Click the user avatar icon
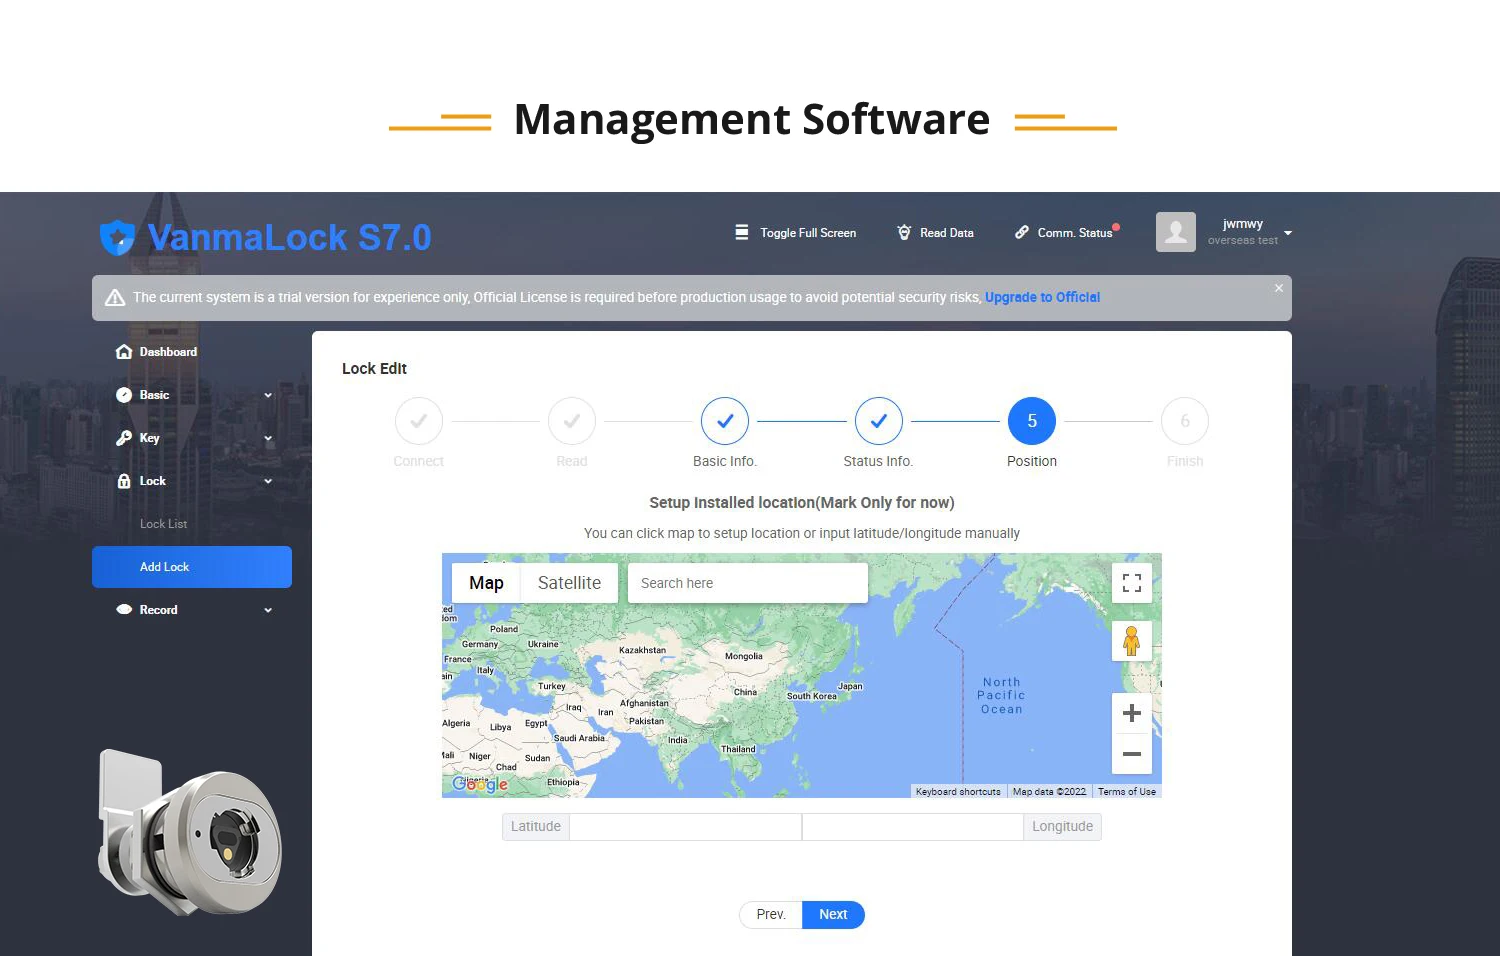Screen dimensions: 1500x956 [x=1176, y=232]
